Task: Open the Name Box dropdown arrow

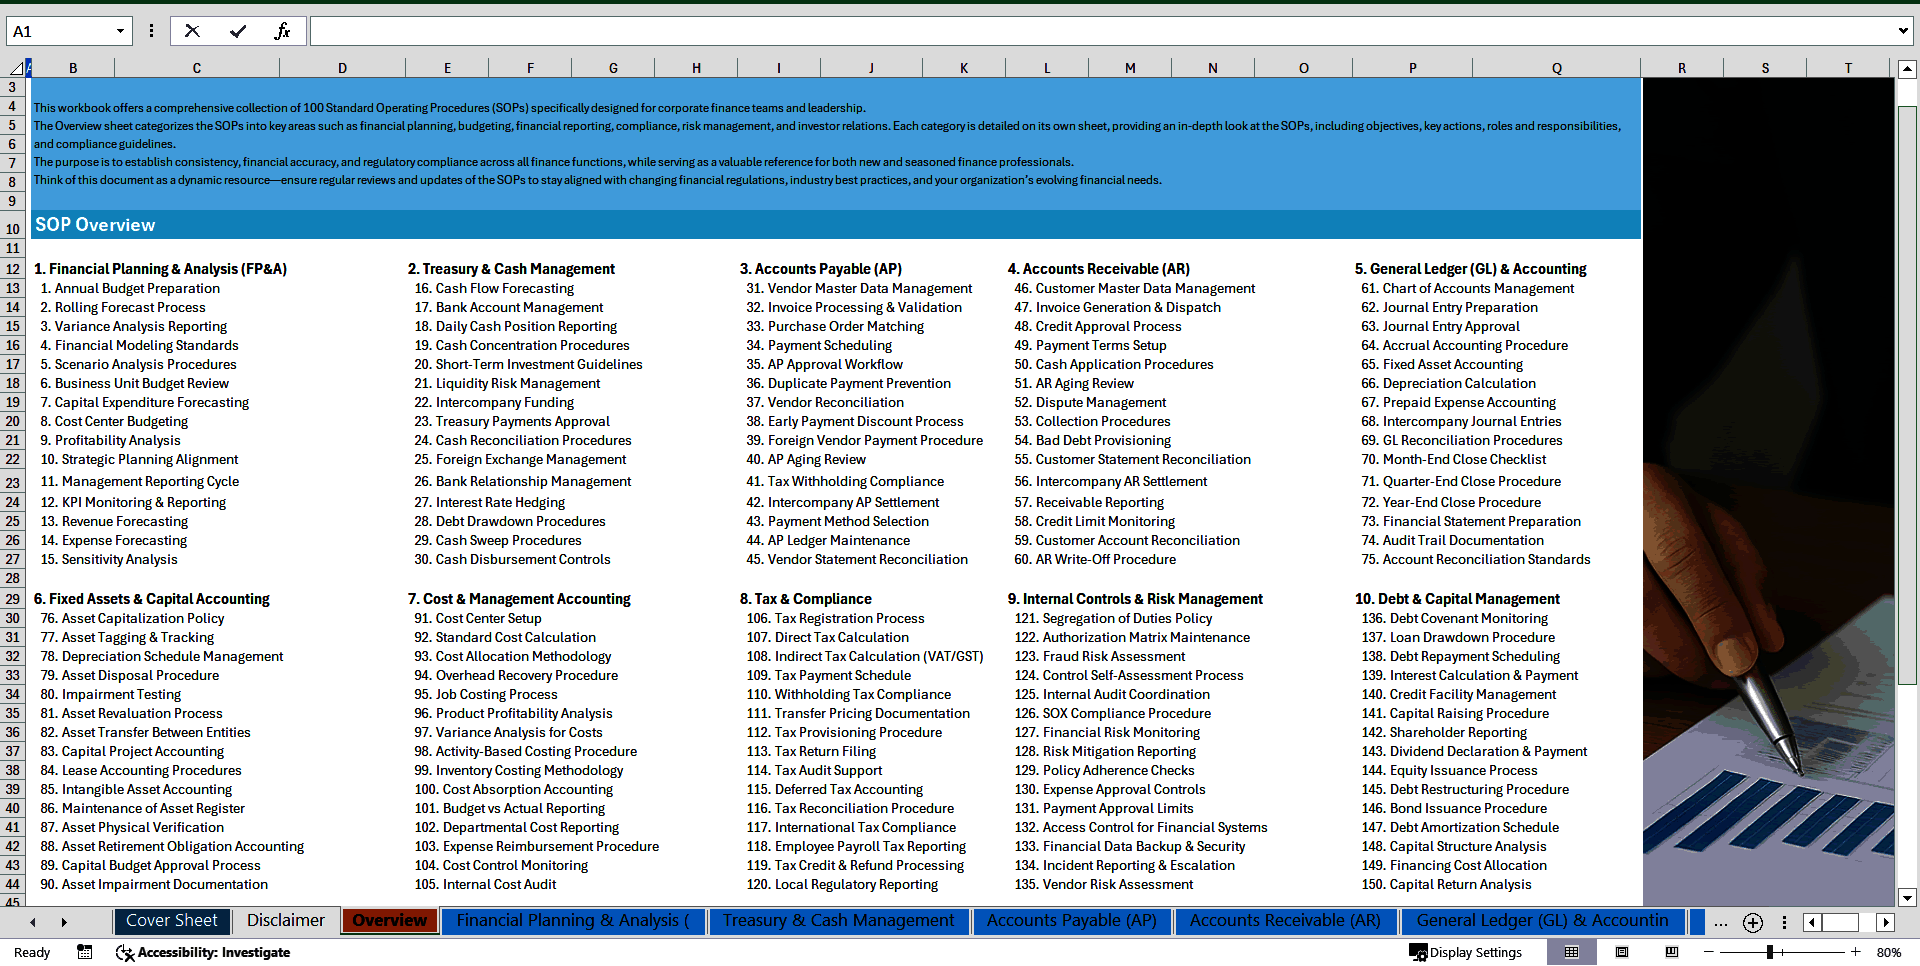Action: click(x=122, y=30)
